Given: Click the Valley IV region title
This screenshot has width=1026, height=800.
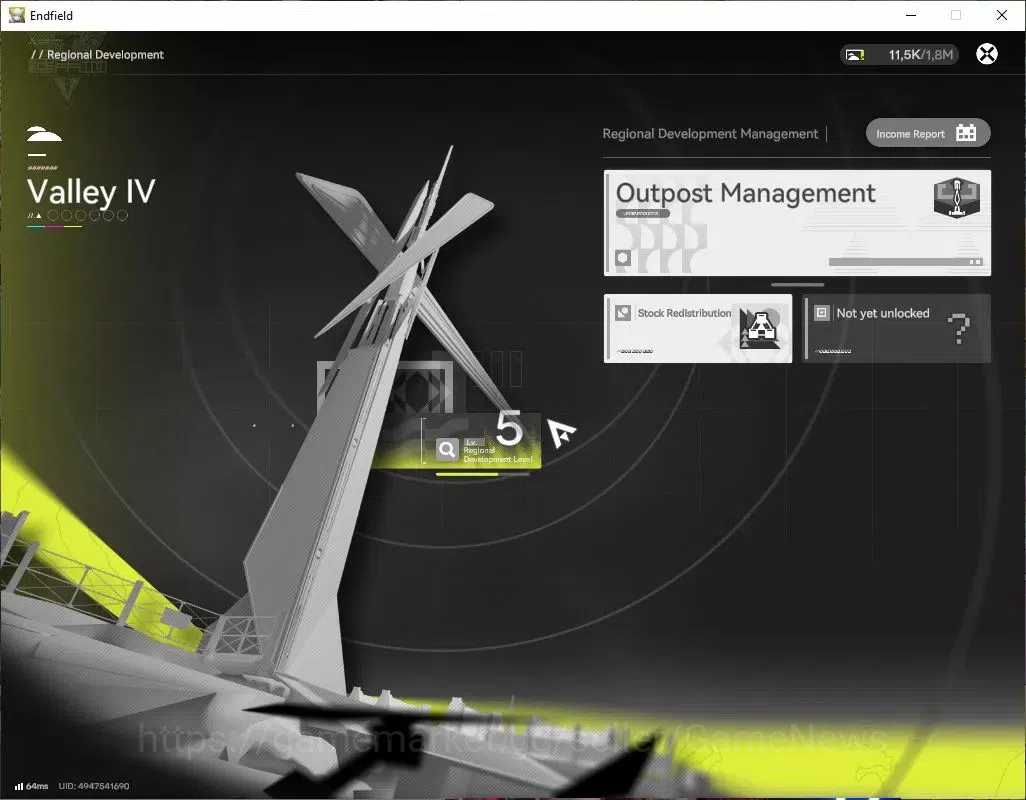Looking at the screenshot, I should coord(91,192).
